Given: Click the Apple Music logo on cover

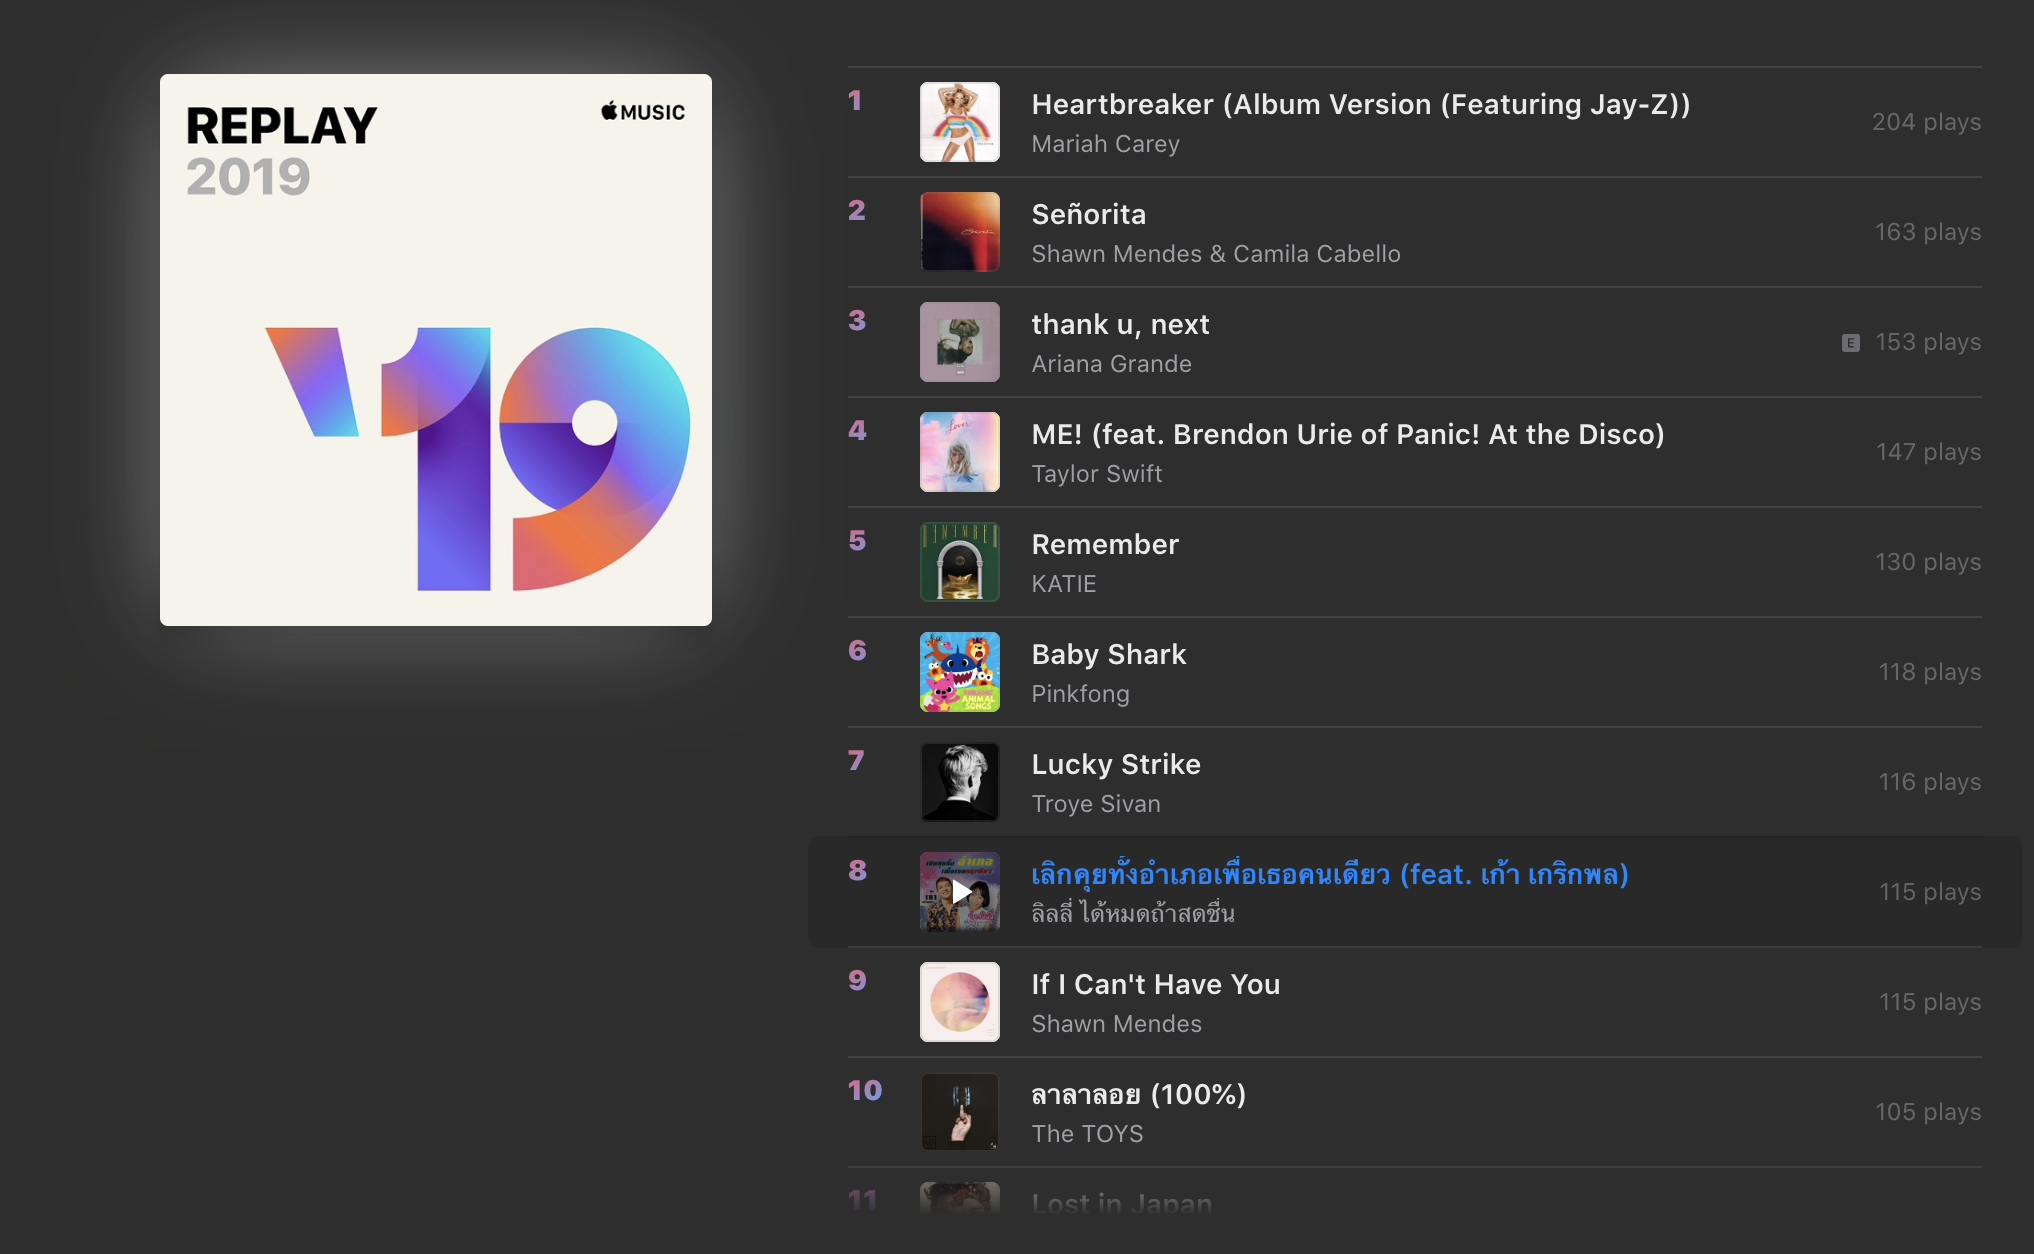Looking at the screenshot, I should (x=643, y=112).
